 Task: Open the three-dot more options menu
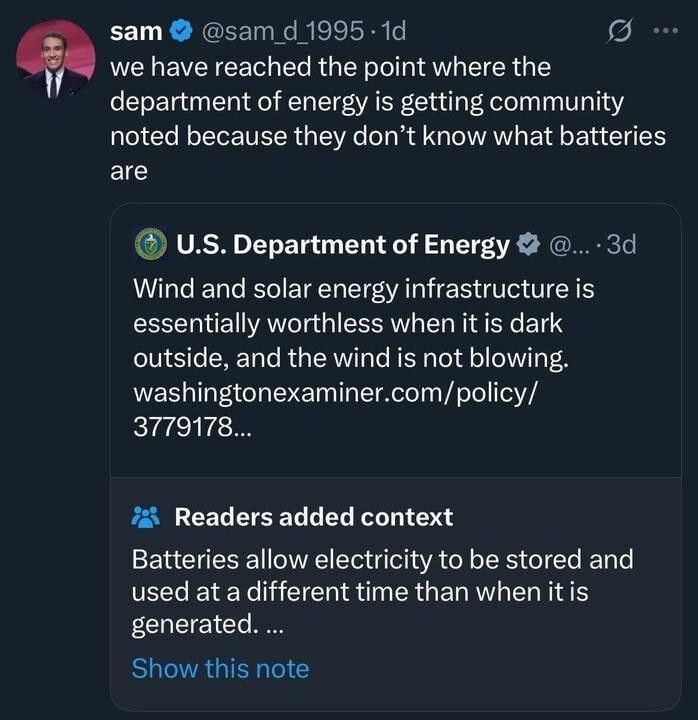665,31
